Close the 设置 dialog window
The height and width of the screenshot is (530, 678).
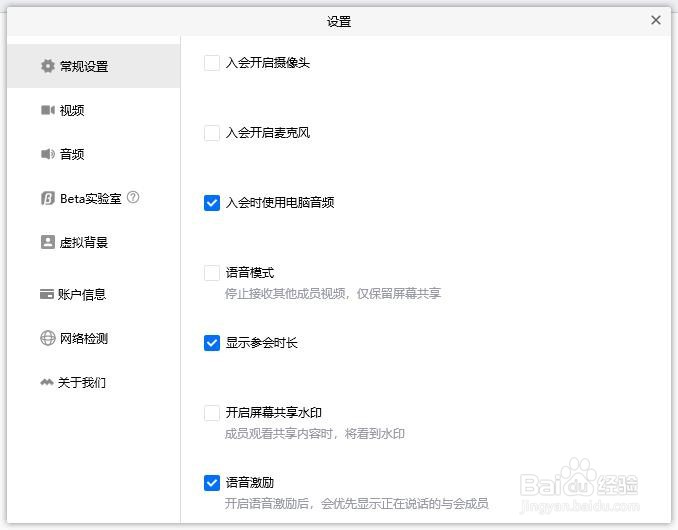pyautogui.click(x=656, y=20)
